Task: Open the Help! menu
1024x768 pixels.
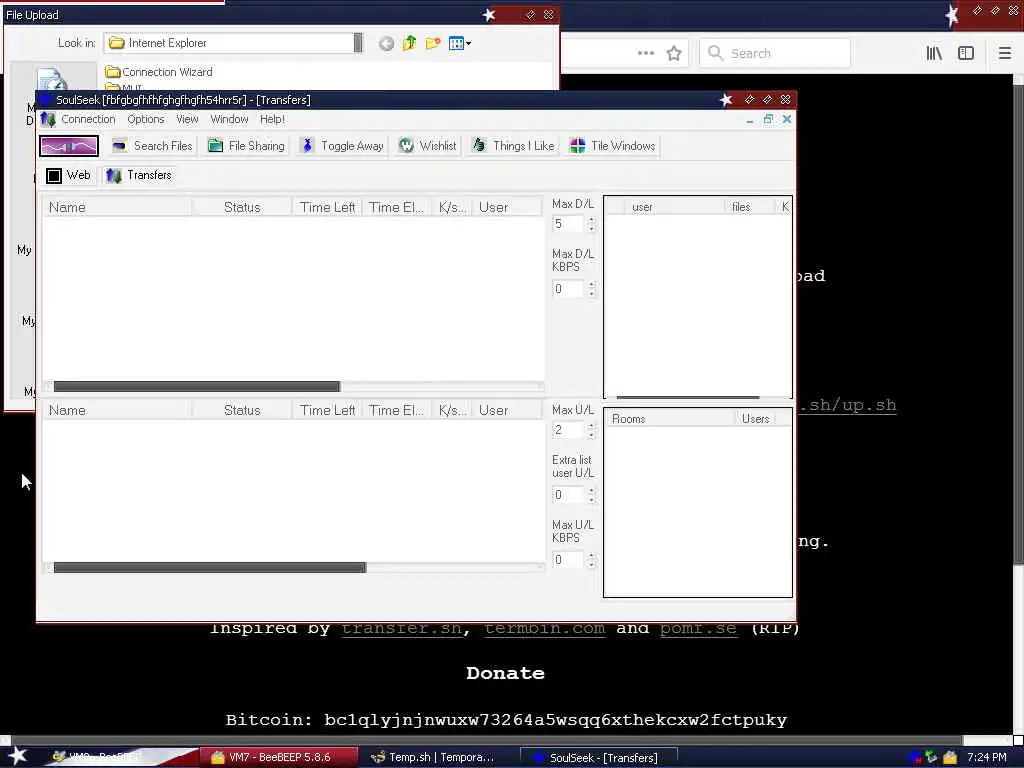Action: click(272, 120)
